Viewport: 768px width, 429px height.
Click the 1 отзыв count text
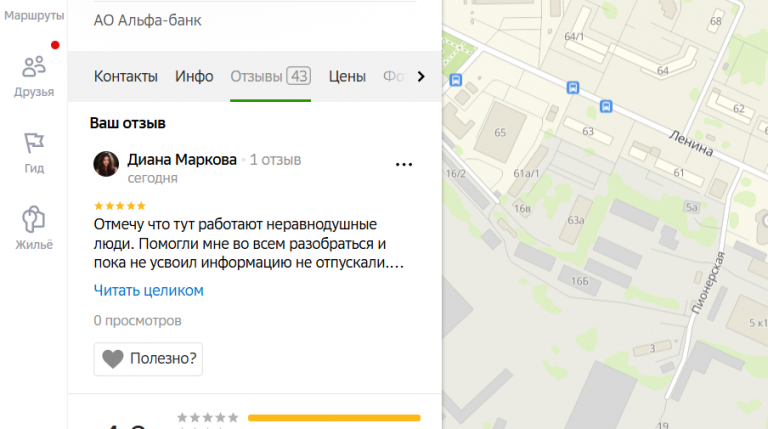click(275, 160)
